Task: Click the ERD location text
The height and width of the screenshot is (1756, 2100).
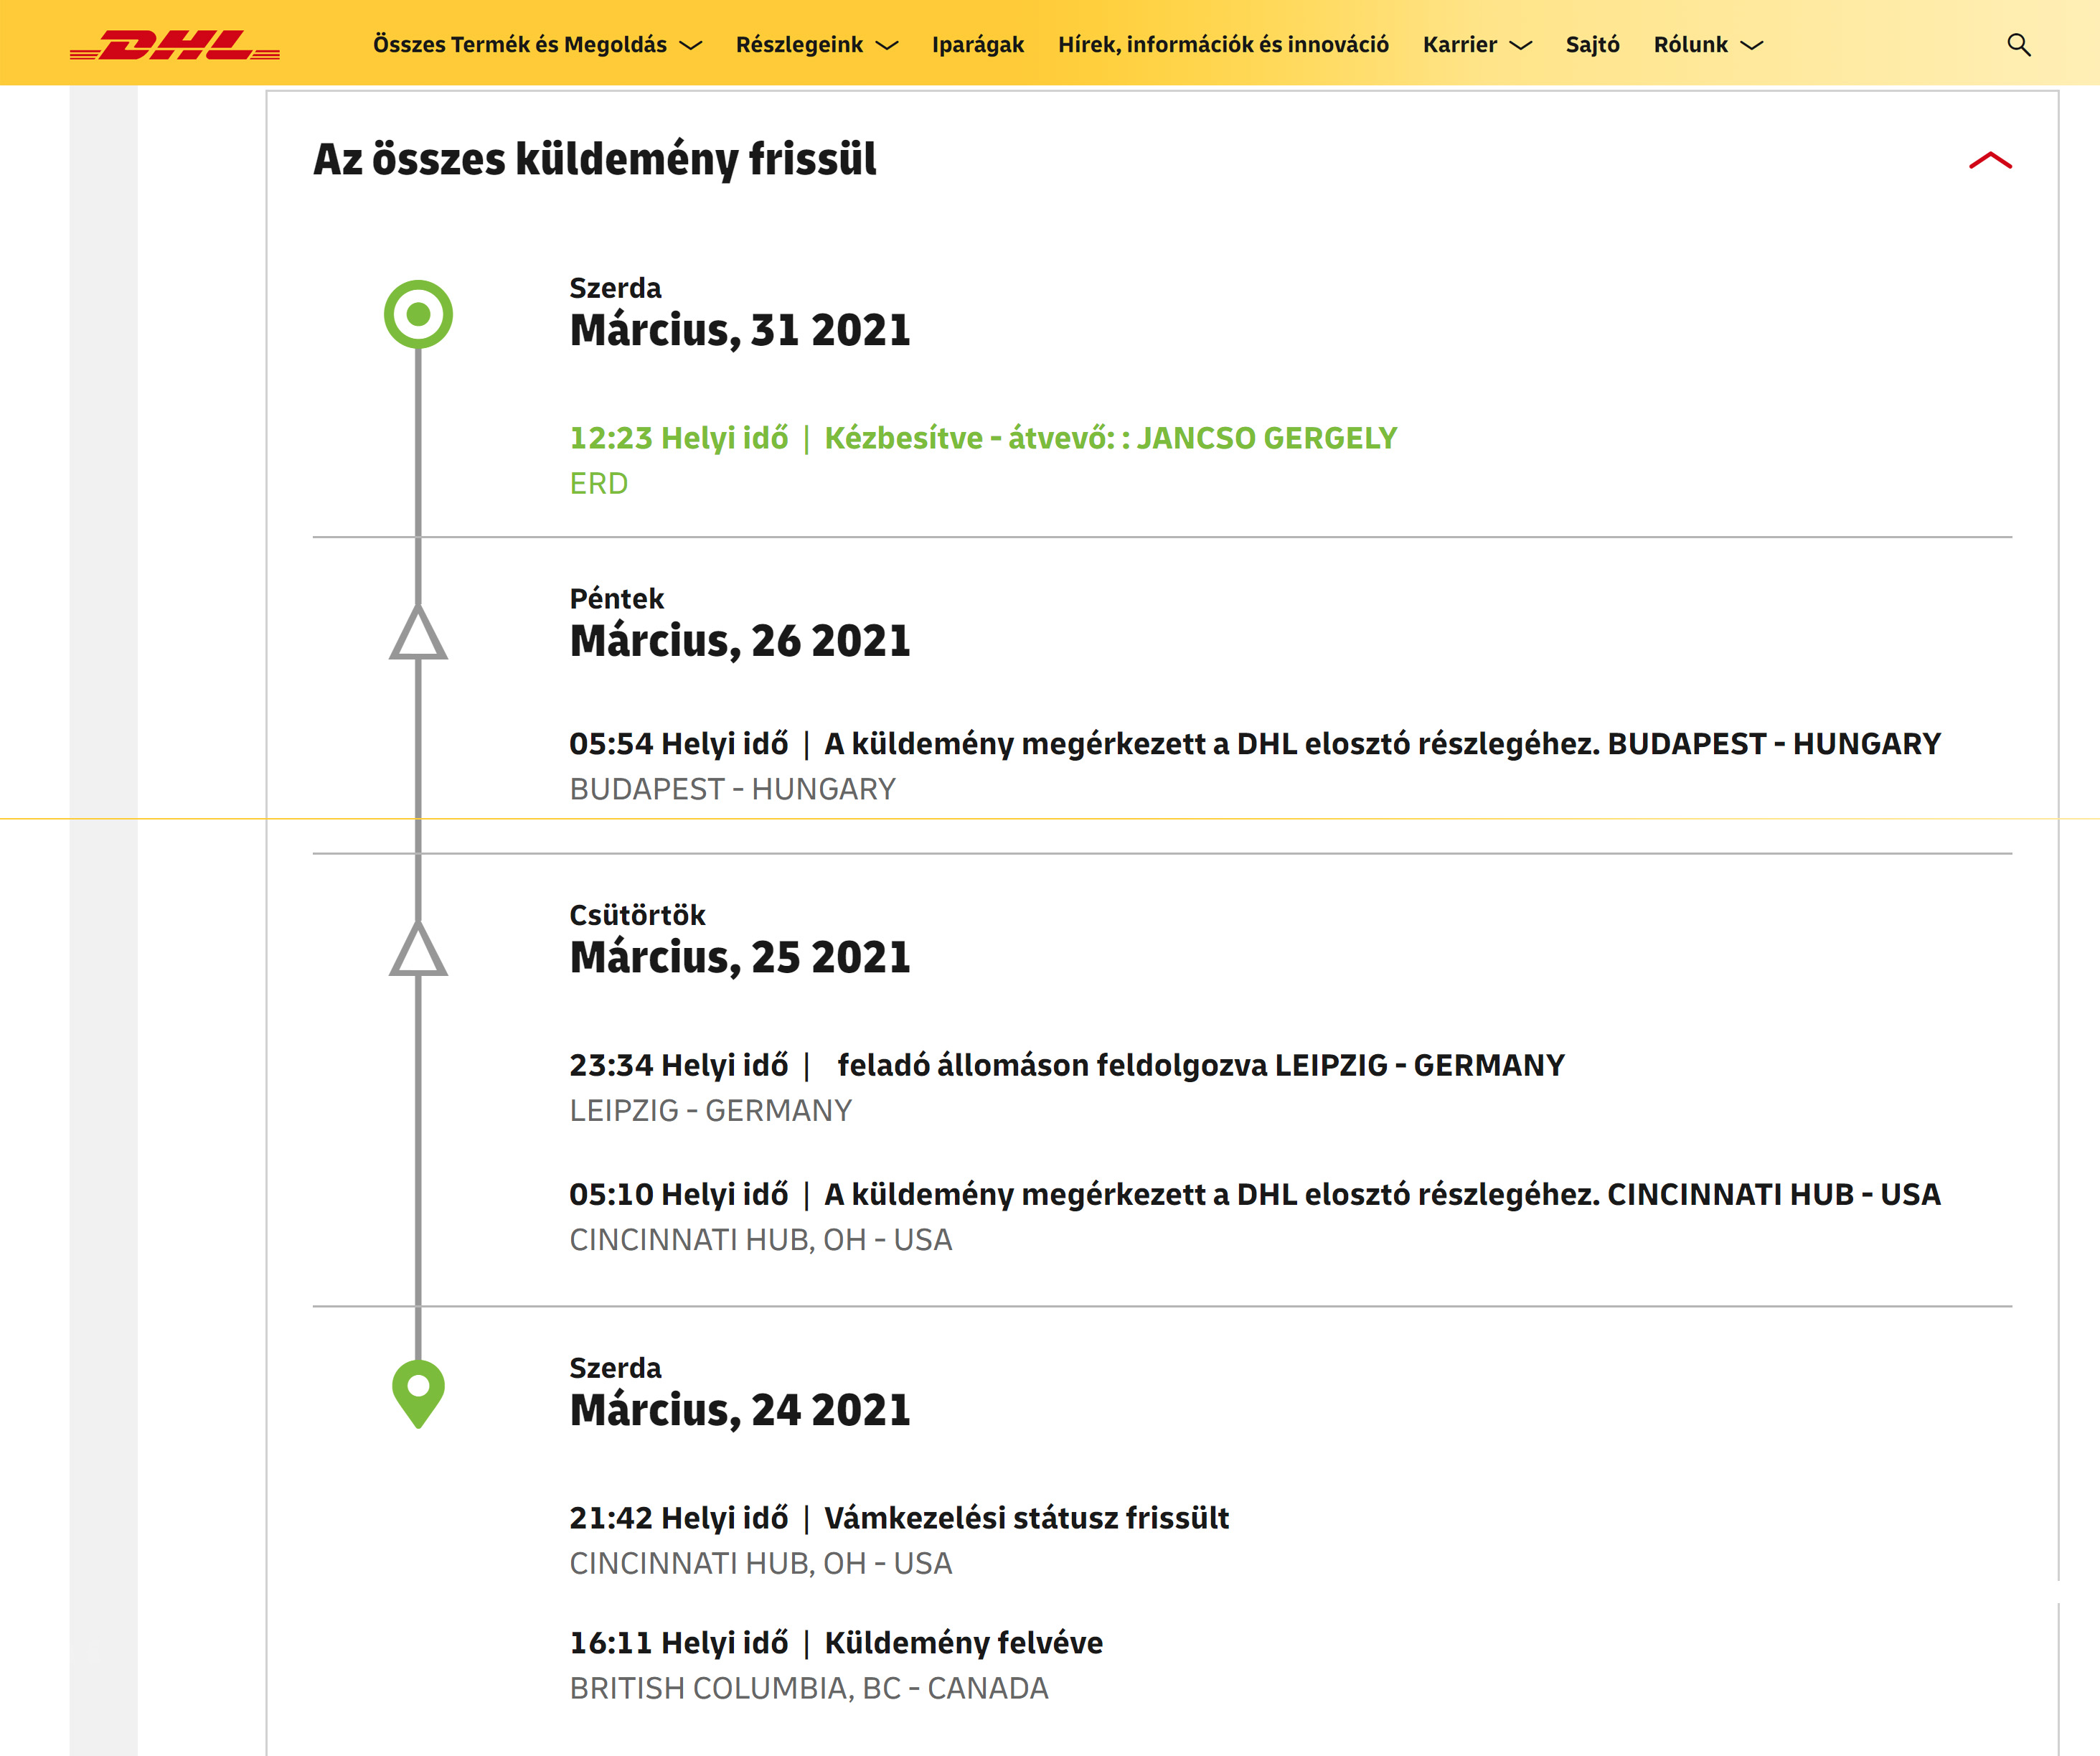Action: click(598, 484)
